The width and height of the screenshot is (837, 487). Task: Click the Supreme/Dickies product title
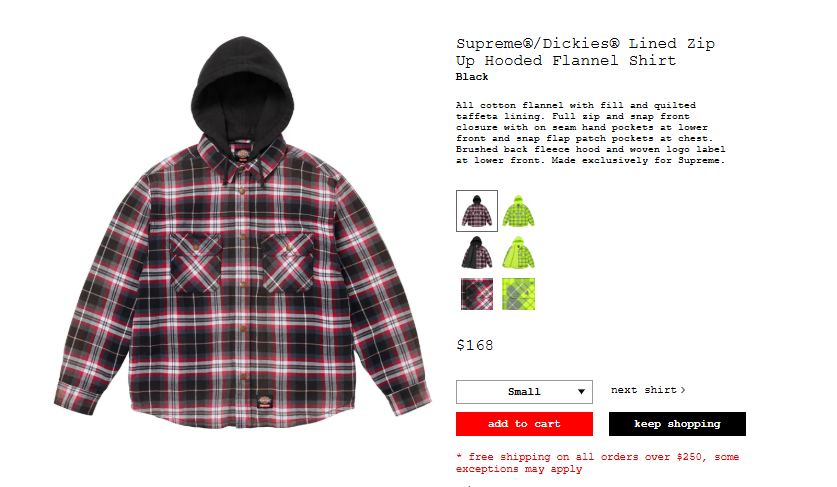coord(585,52)
